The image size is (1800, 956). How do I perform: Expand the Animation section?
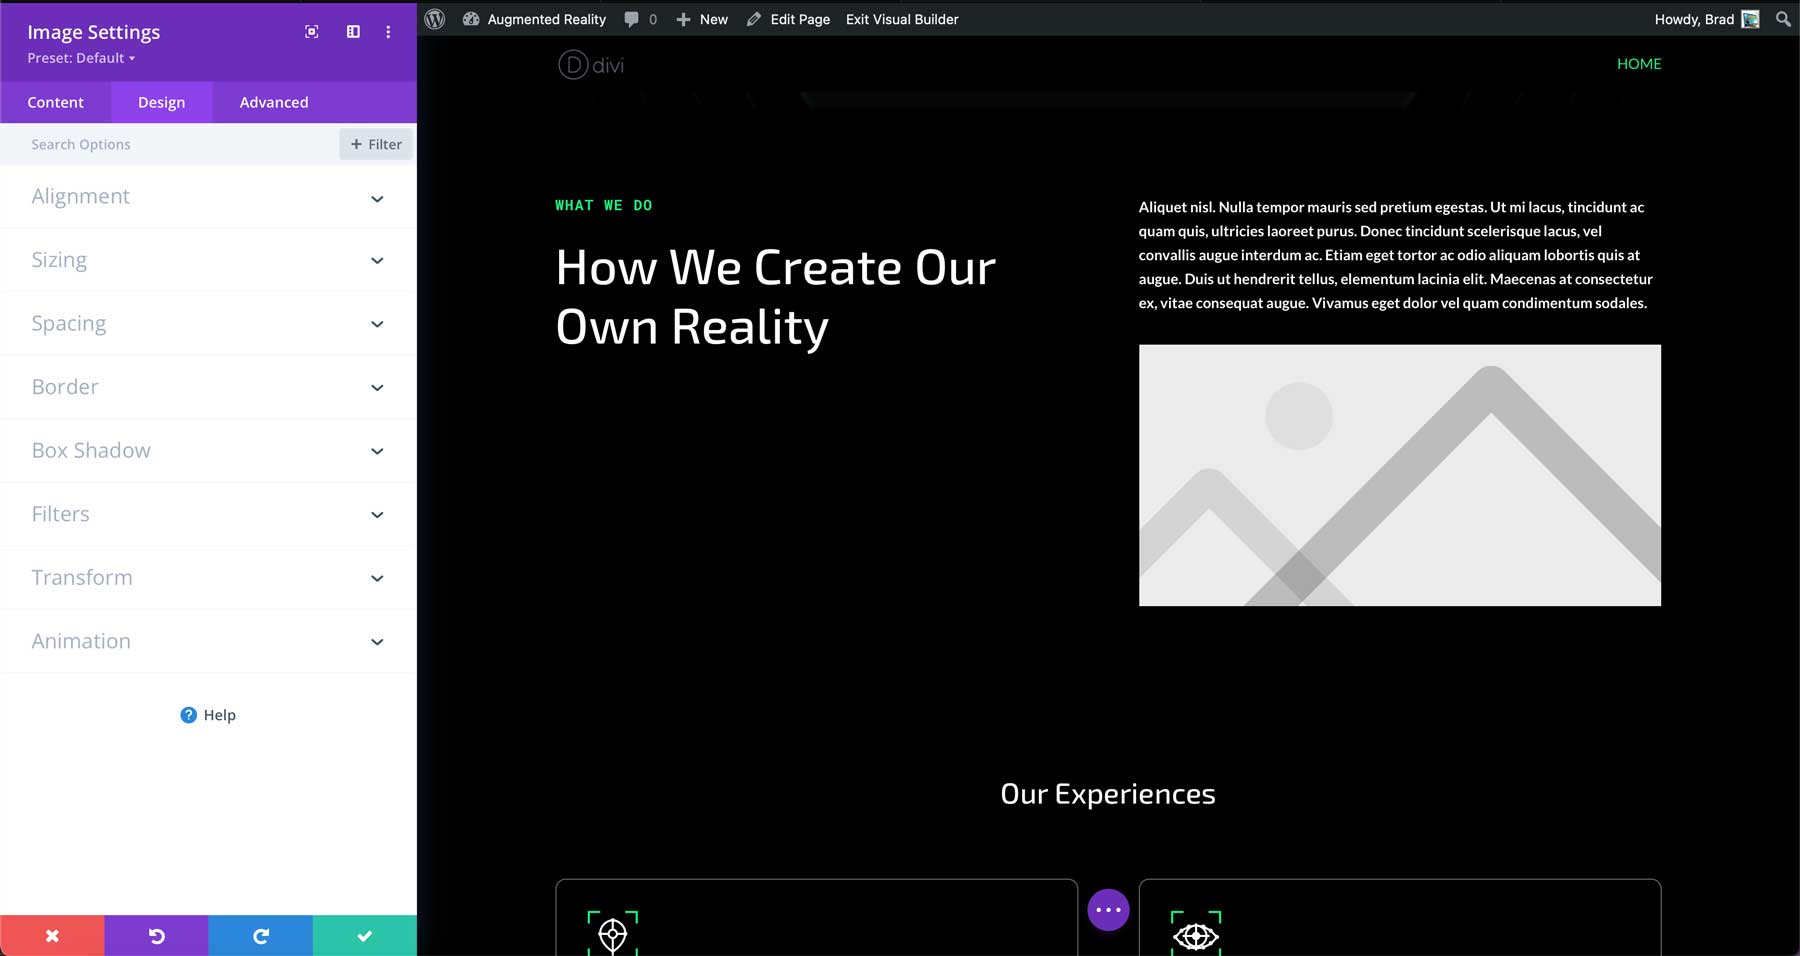click(207, 641)
